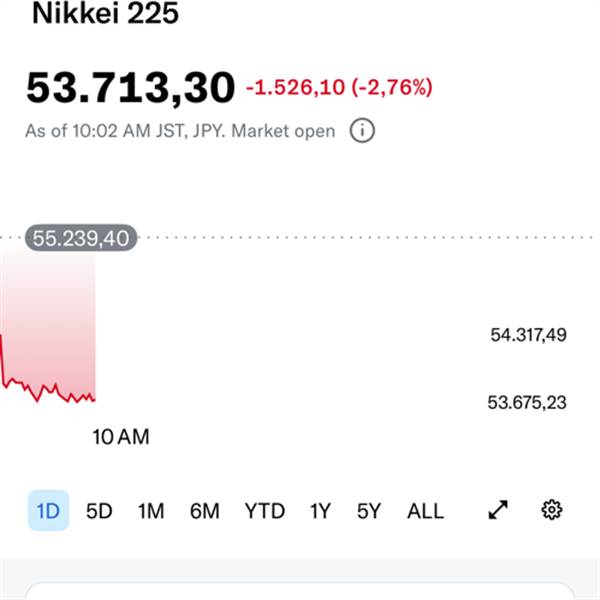Select the 1D time range
This screenshot has width=600, height=600.
tap(48, 511)
